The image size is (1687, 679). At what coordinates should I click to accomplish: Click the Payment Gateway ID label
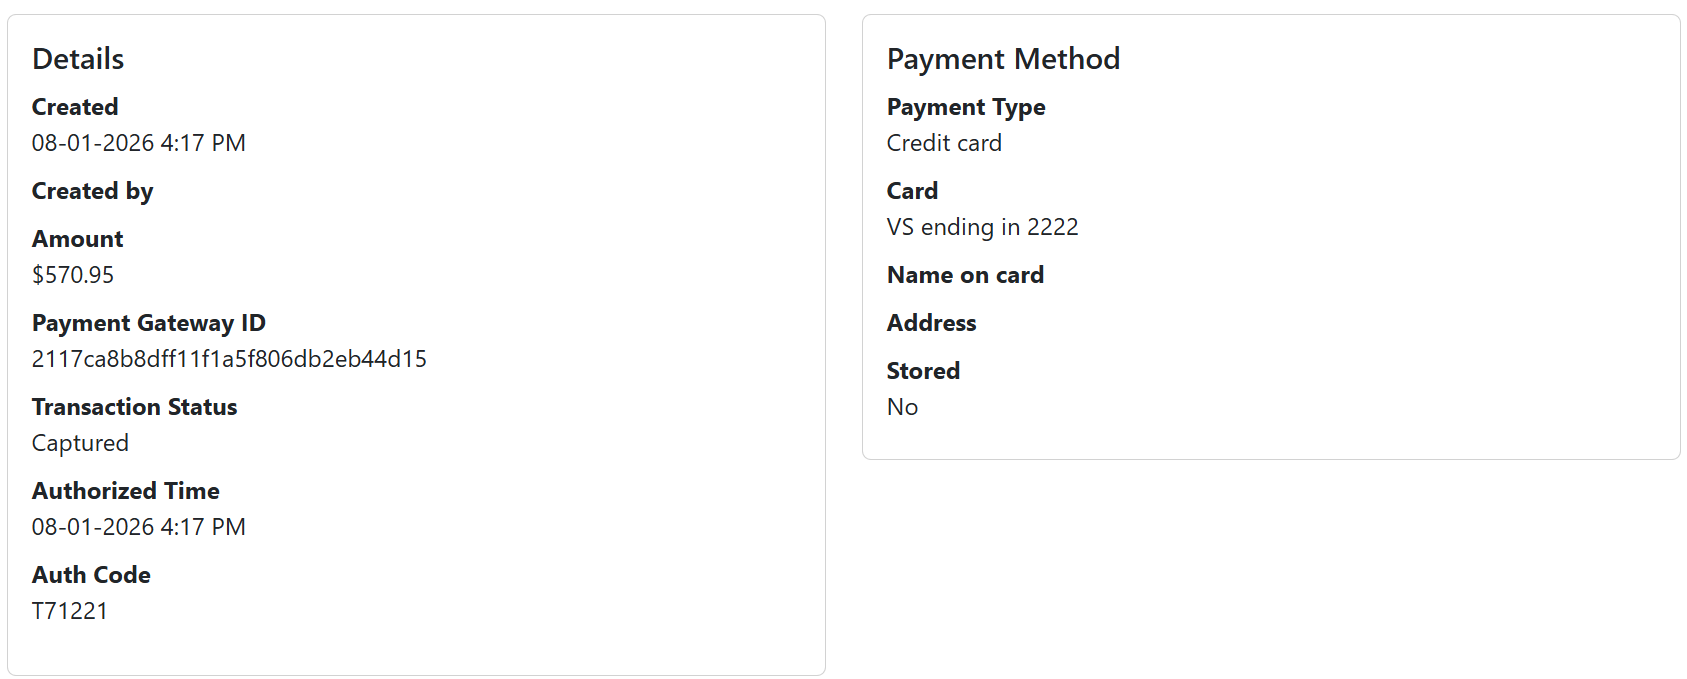(149, 323)
